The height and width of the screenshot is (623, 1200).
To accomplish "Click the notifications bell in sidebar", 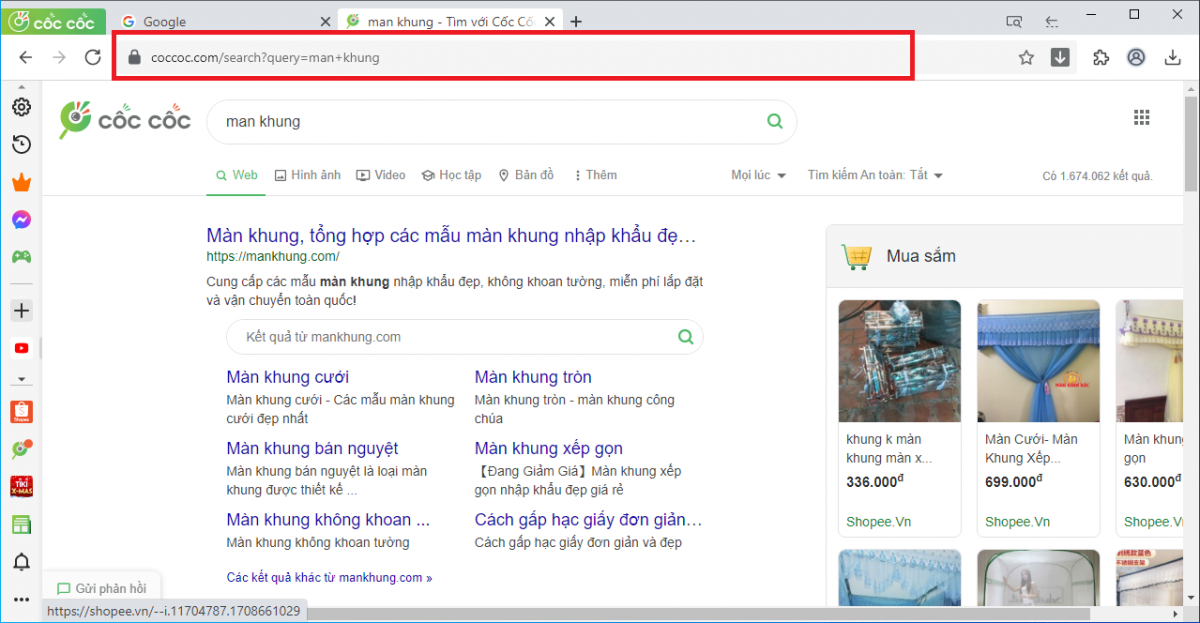I will click(21, 562).
